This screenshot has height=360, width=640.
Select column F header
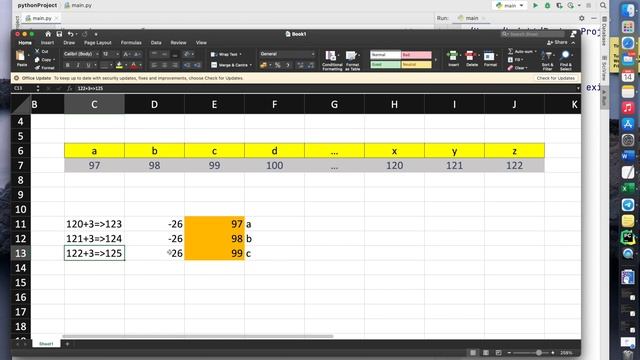(274, 104)
